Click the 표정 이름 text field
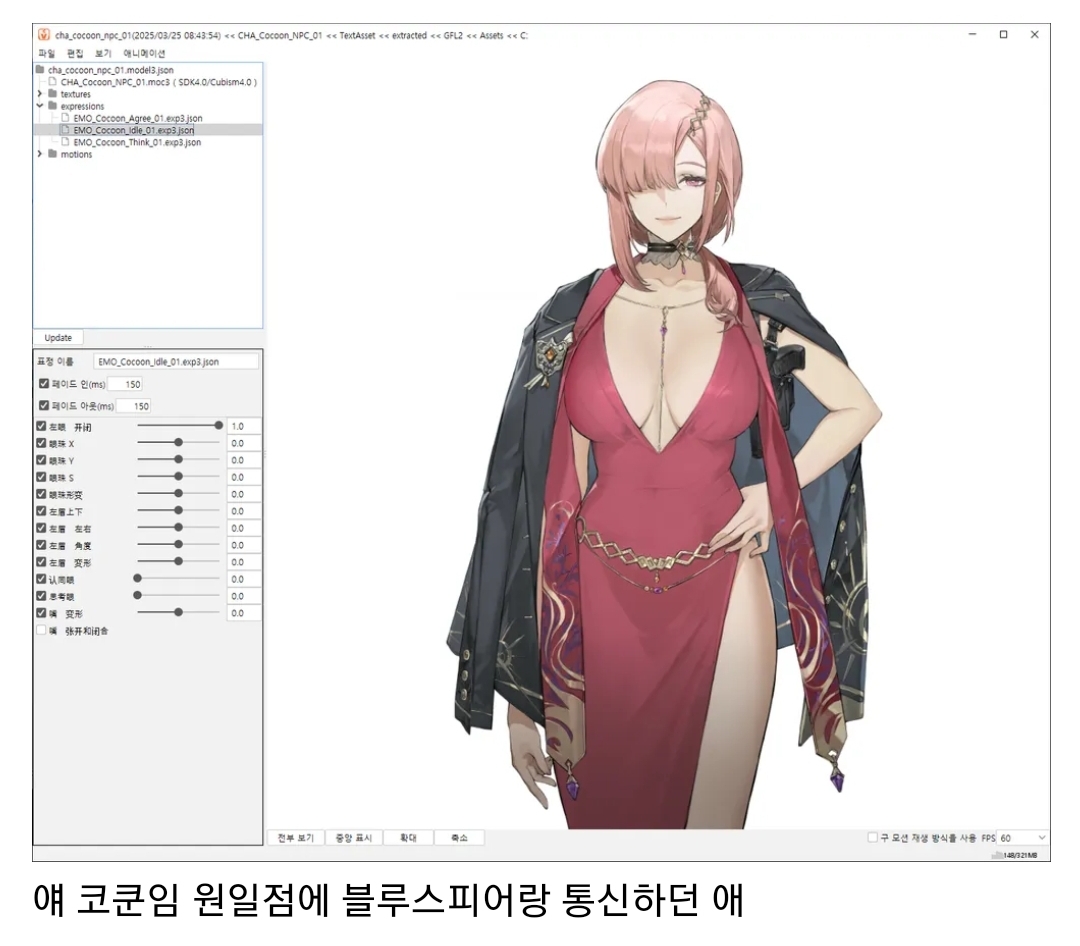The image size is (1080, 946). click(x=176, y=361)
